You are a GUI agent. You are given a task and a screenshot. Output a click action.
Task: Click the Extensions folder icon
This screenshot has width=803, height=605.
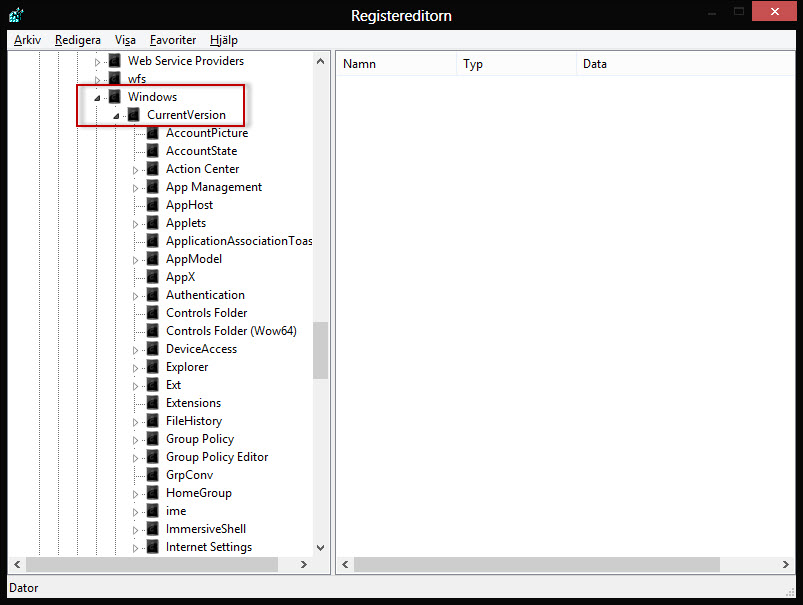point(153,403)
